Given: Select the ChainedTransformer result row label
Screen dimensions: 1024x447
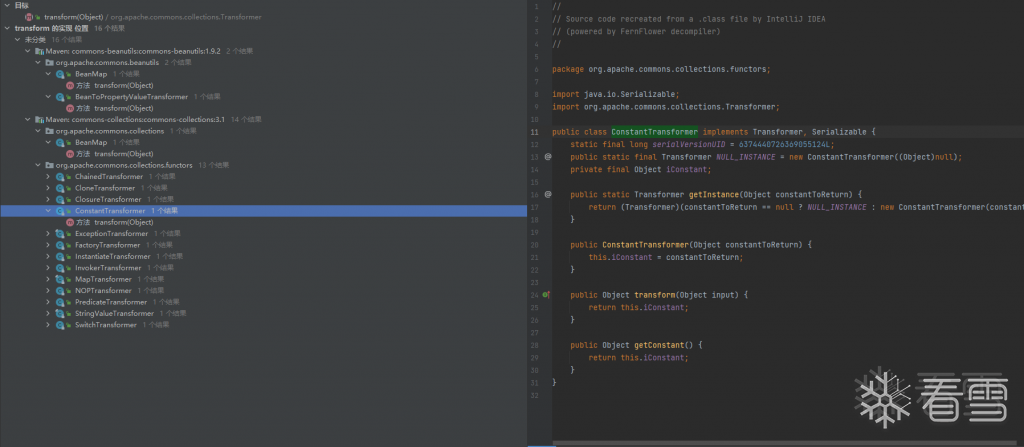Looking at the screenshot, I should click(108, 176).
